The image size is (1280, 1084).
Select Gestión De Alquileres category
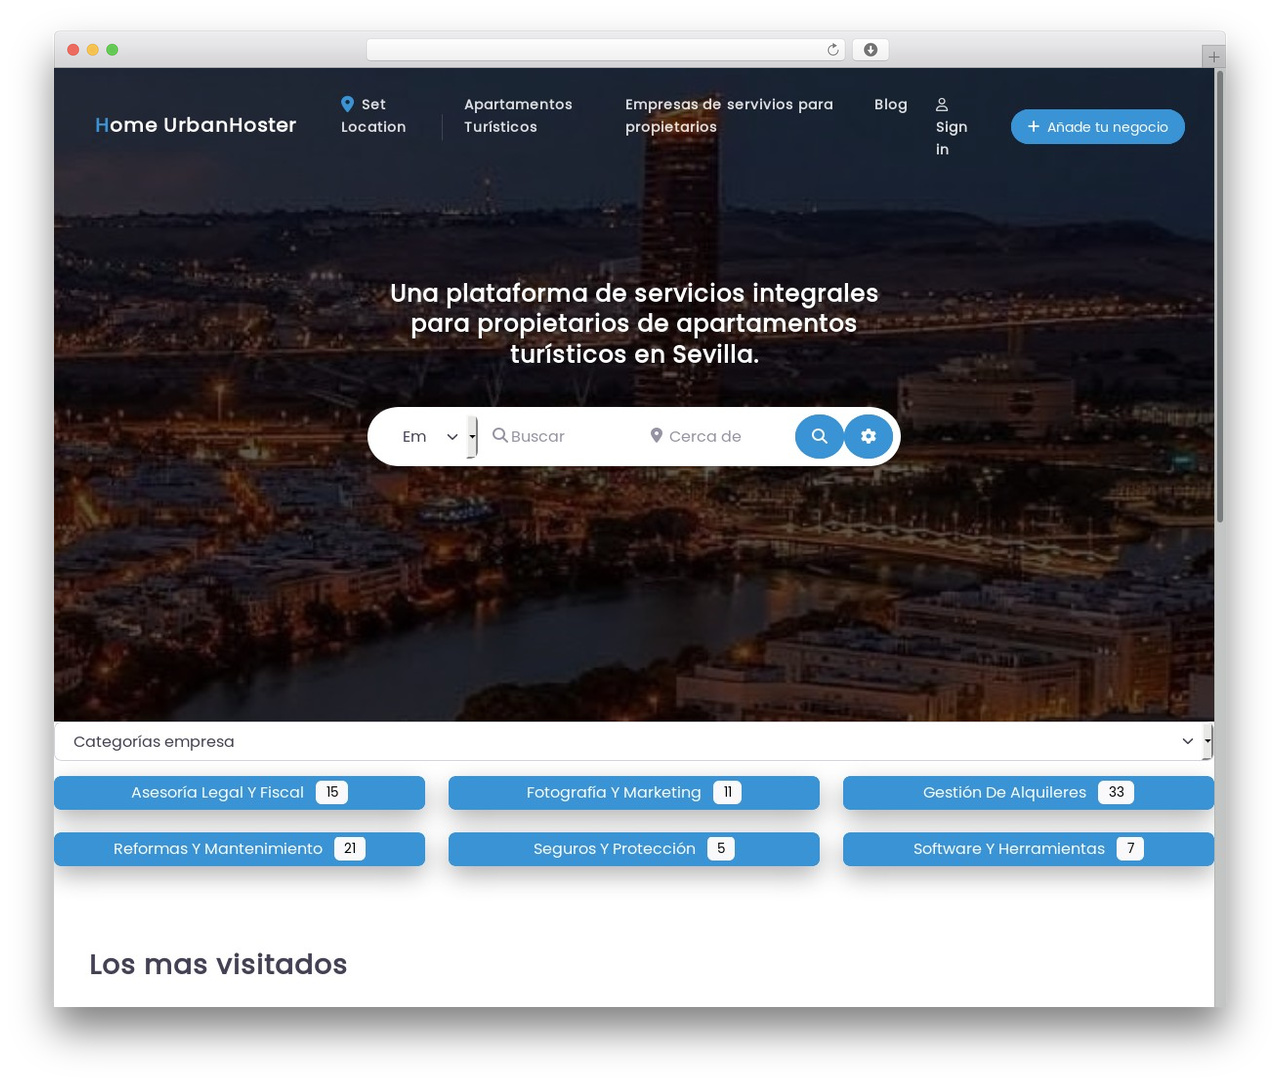(x=1028, y=792)
